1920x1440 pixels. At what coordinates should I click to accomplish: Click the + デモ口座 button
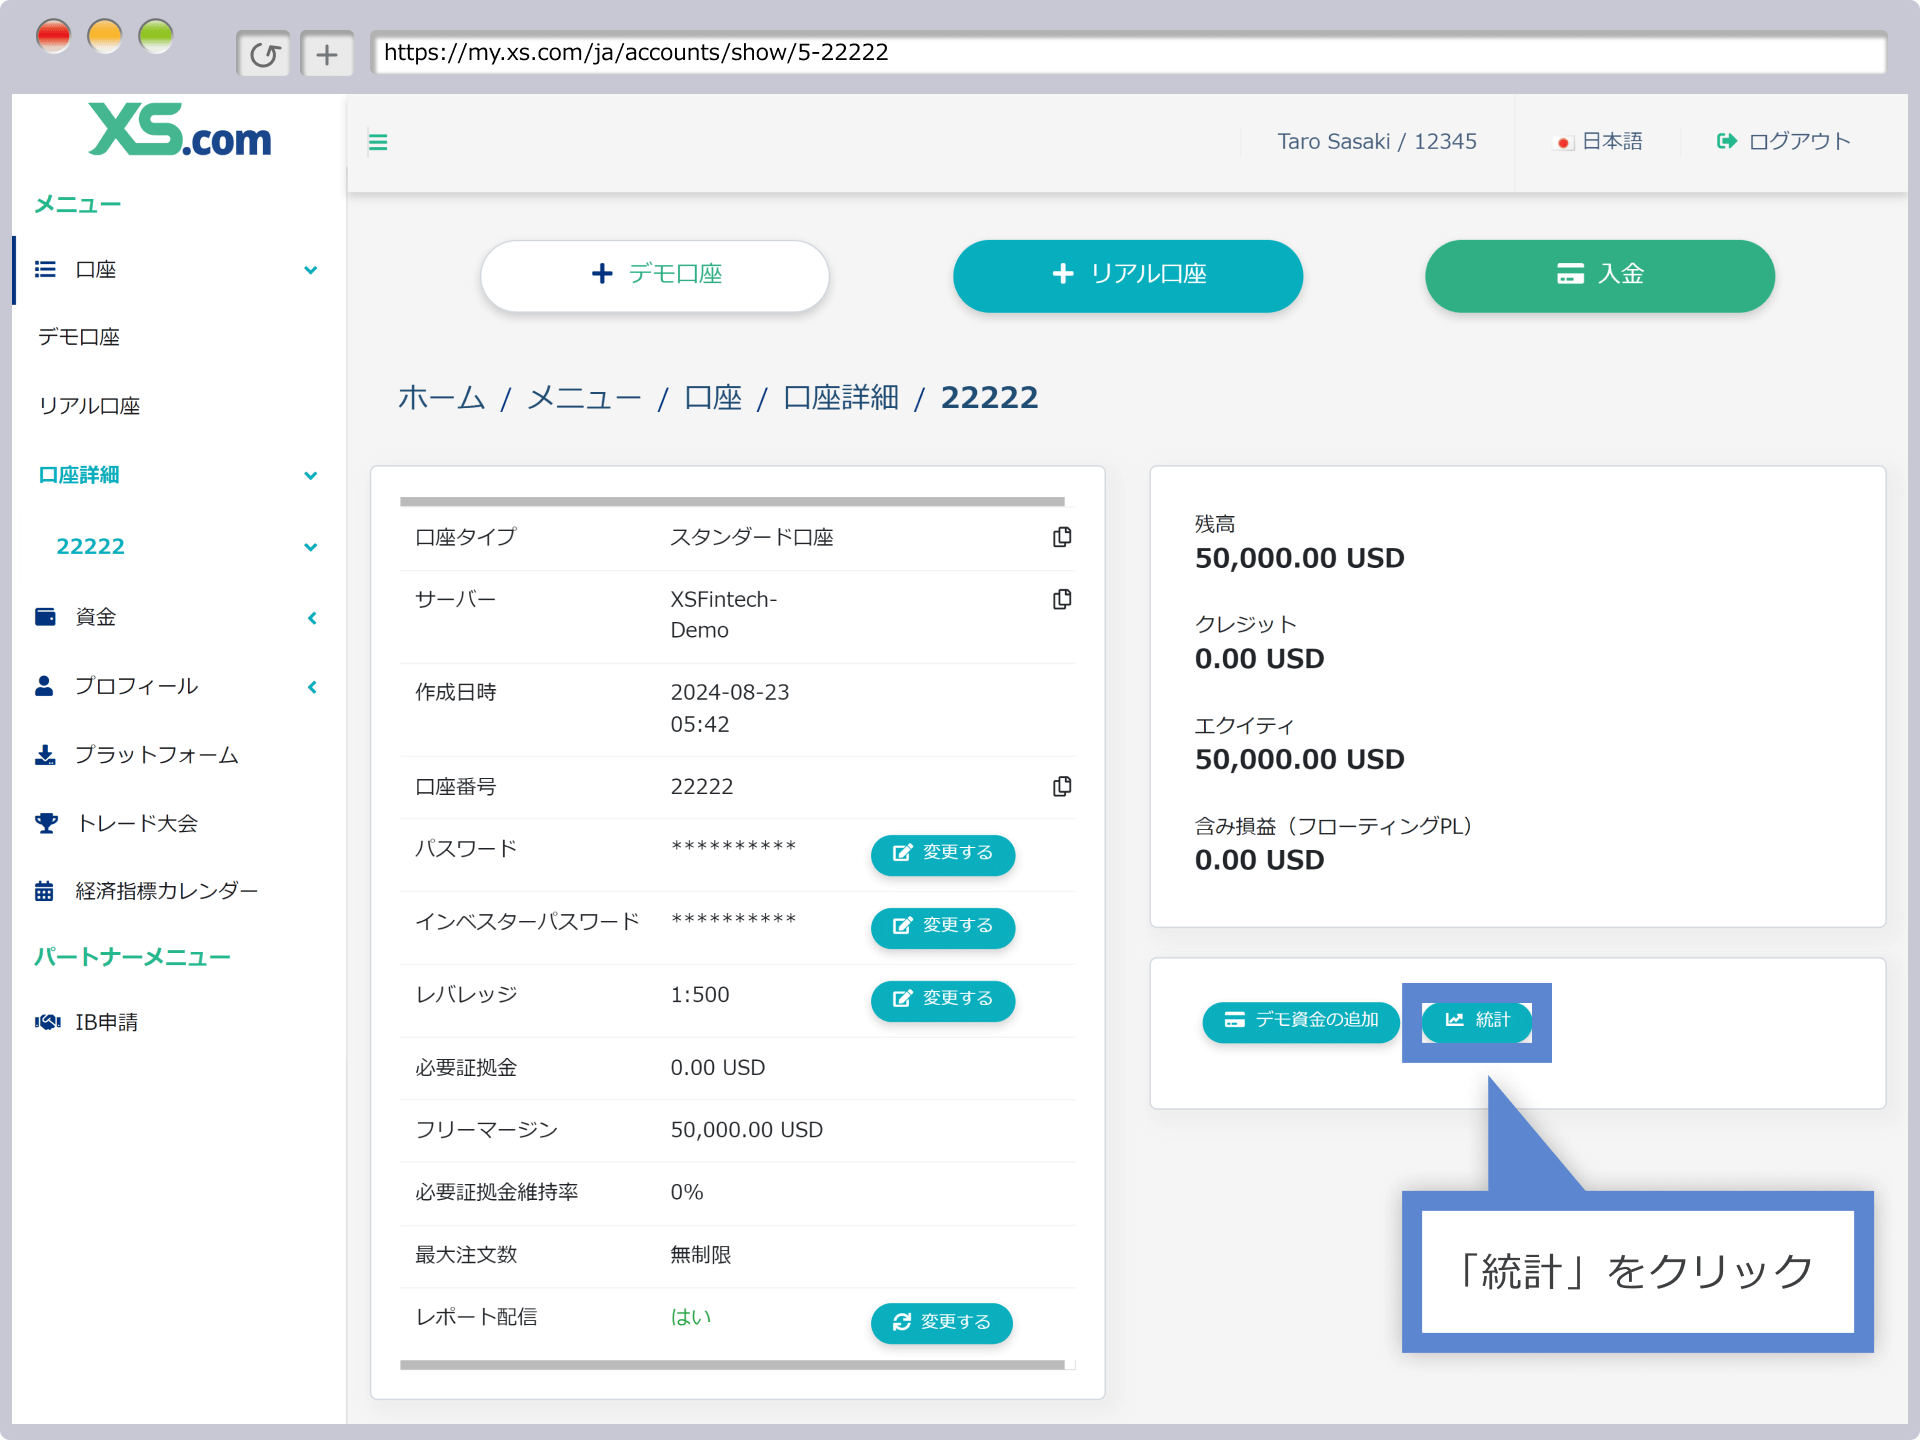pyautogui.click(x=655, y=275)
